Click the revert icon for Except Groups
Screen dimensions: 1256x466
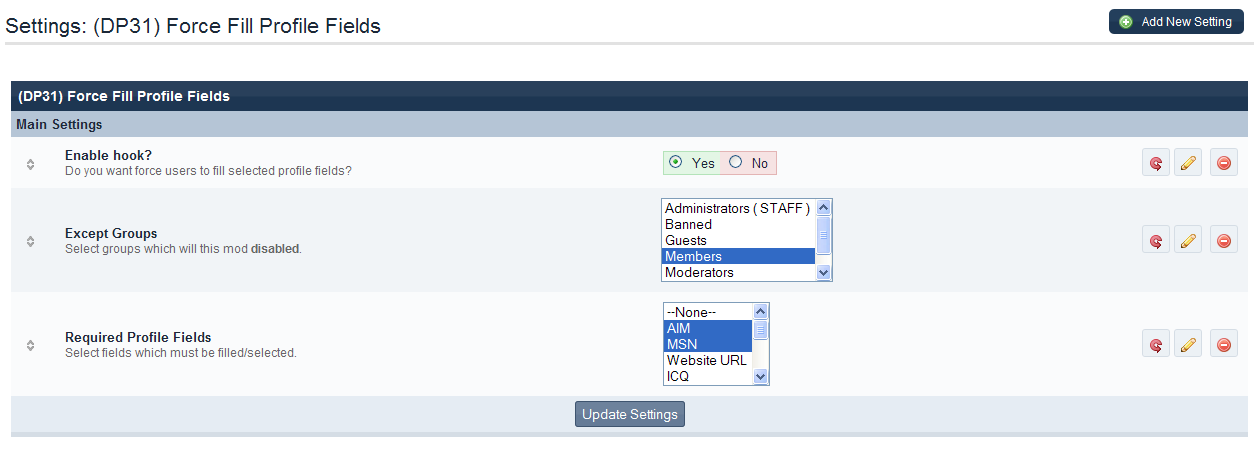click(x=1156, y=240)
